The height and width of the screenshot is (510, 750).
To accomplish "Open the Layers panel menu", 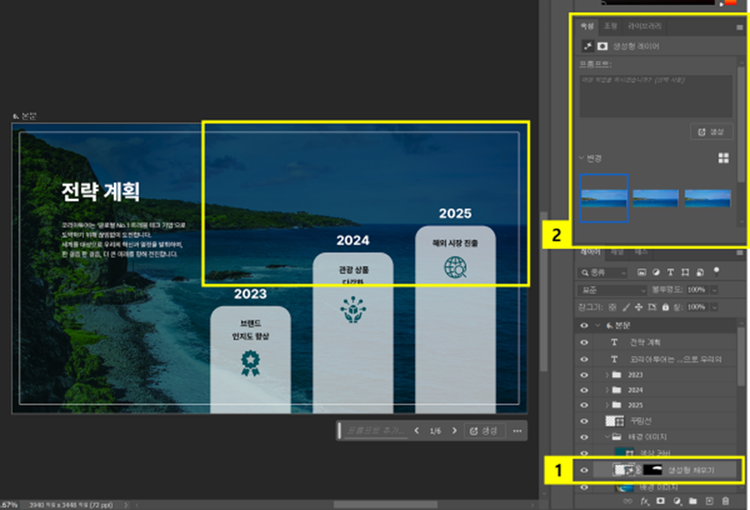I will (739, 252).
